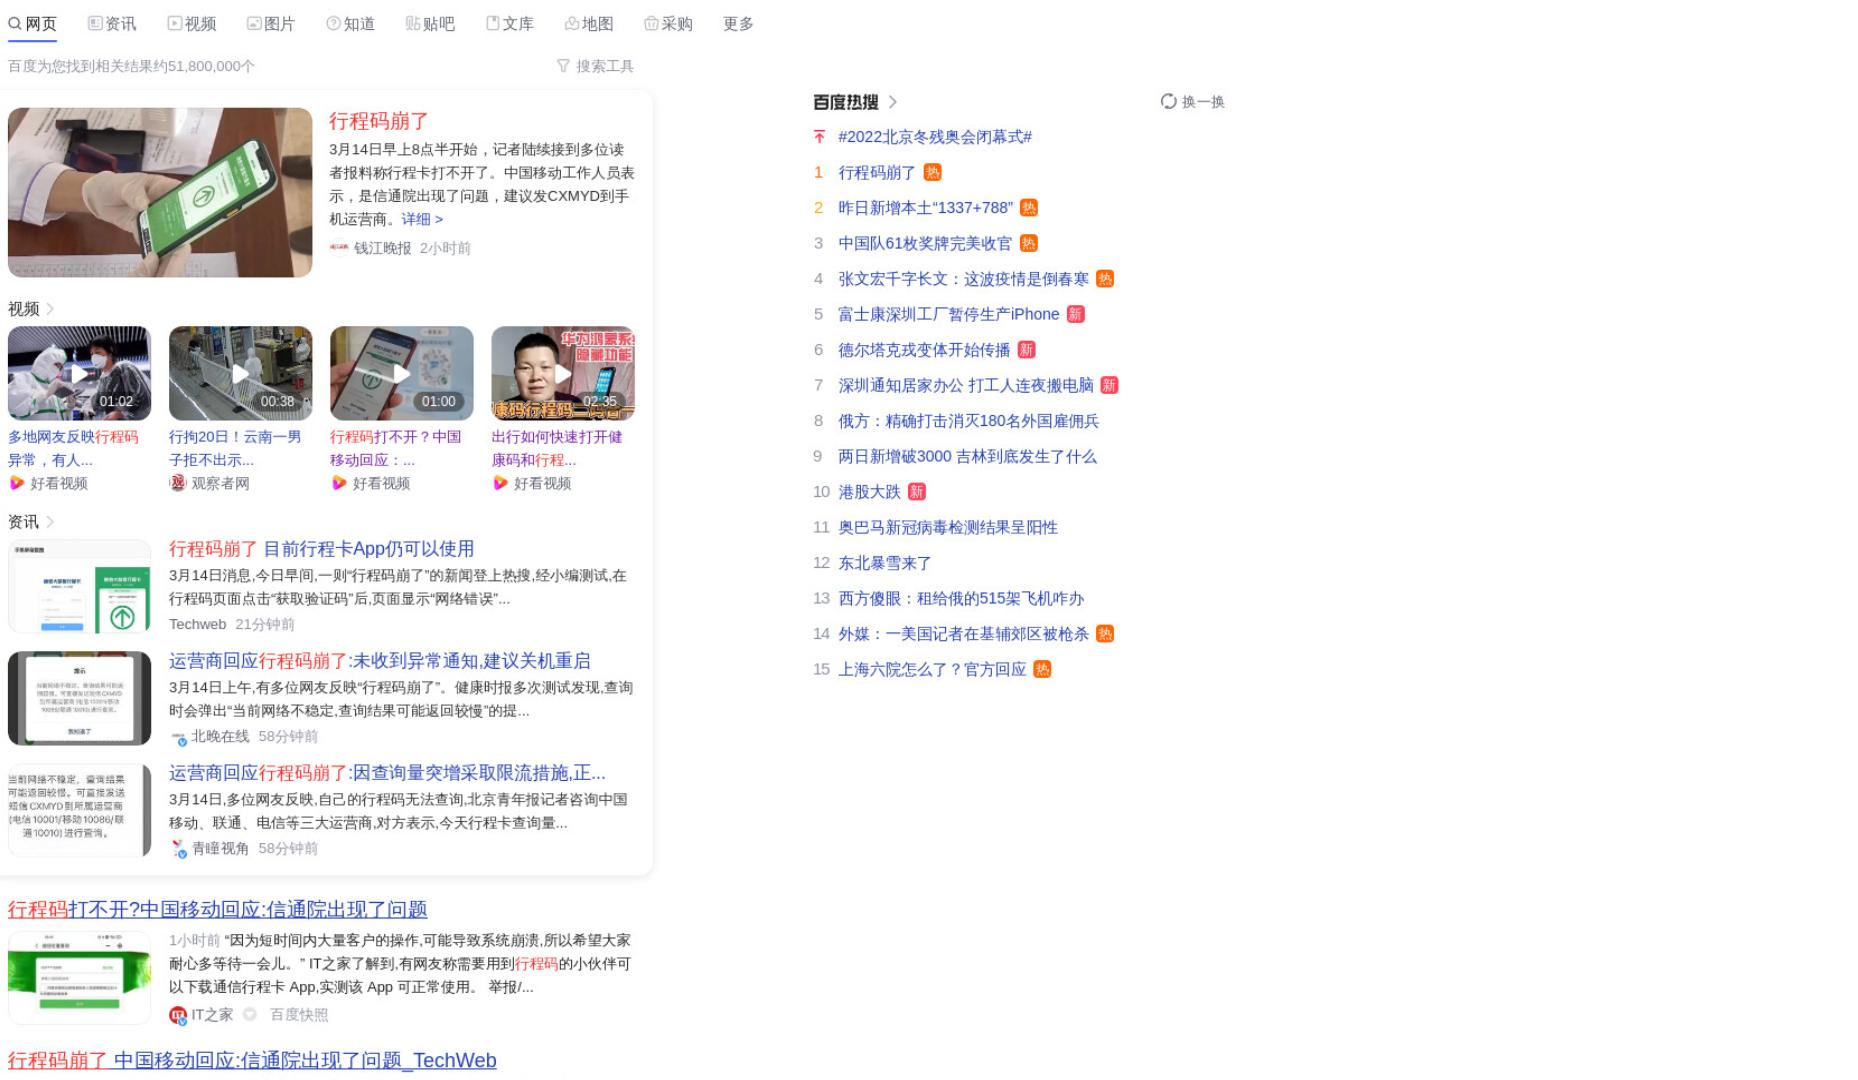Play the 00:38 video 行拘20日

(x=240, y=373)
